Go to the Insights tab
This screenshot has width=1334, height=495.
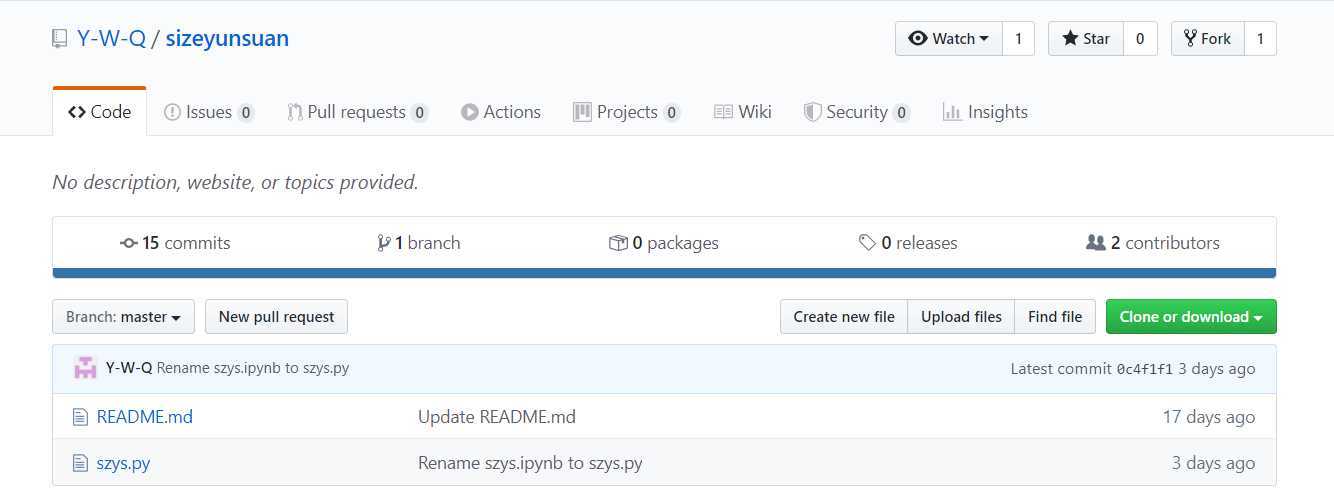985,112
